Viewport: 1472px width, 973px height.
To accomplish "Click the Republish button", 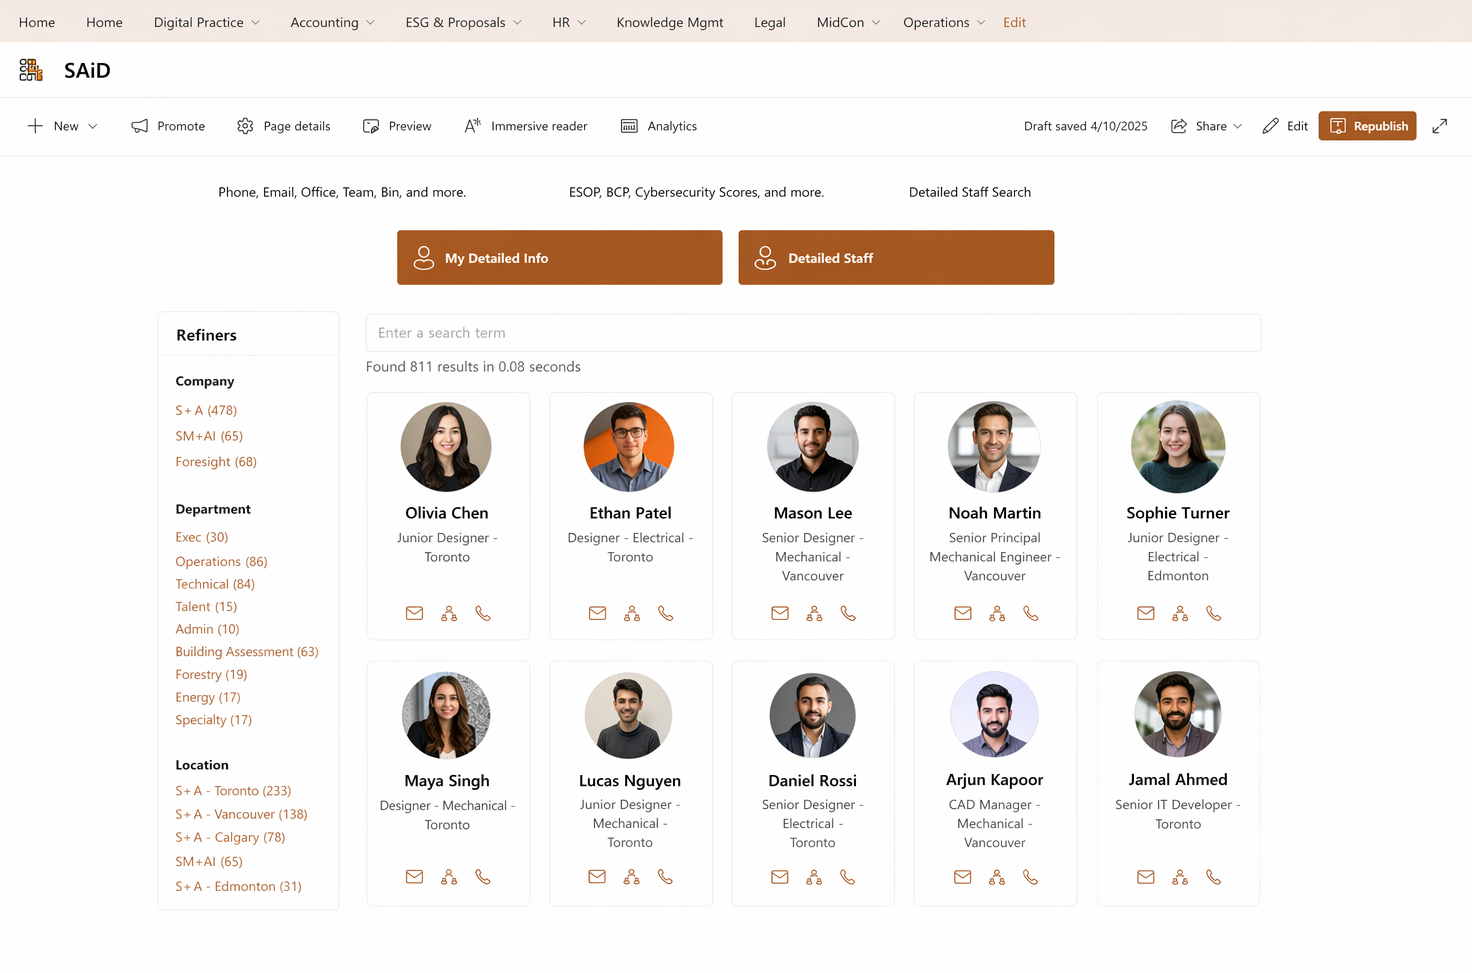I will 1367,126.
